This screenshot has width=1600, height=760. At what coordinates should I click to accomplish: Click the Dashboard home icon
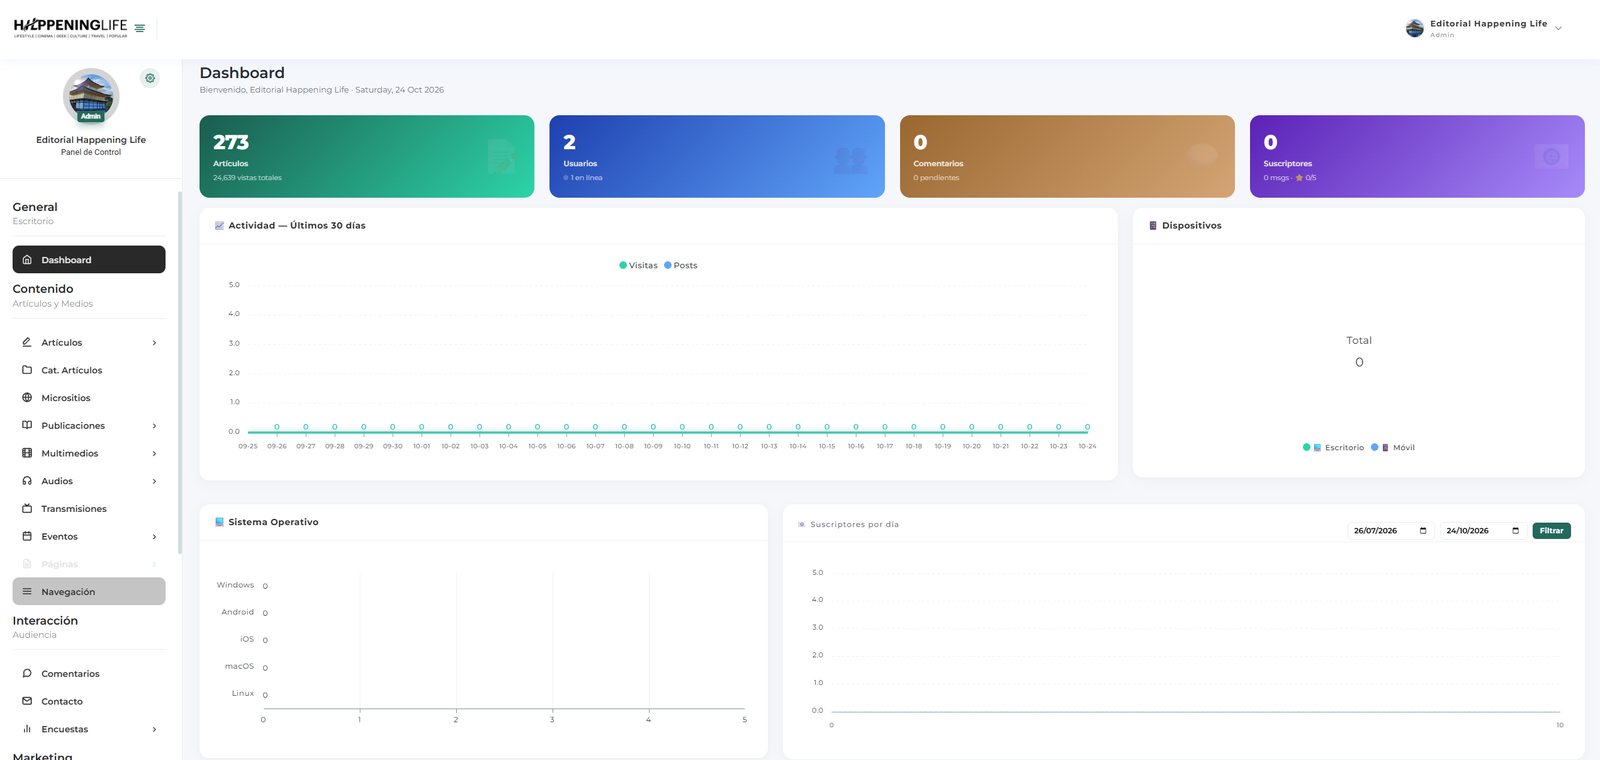(27, 259)
